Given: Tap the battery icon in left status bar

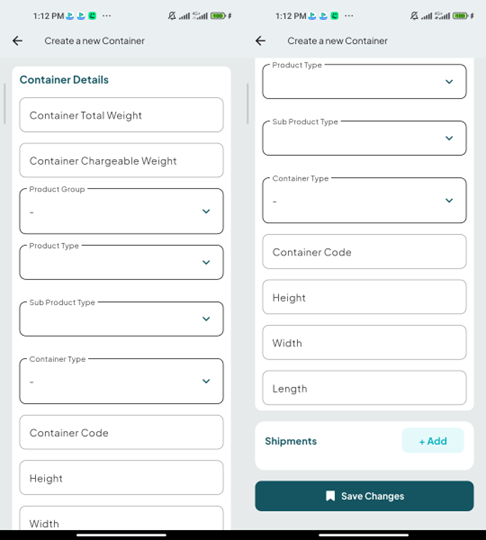Looking at the screenshot, I should pyautogui.click(x=218, y=16).
